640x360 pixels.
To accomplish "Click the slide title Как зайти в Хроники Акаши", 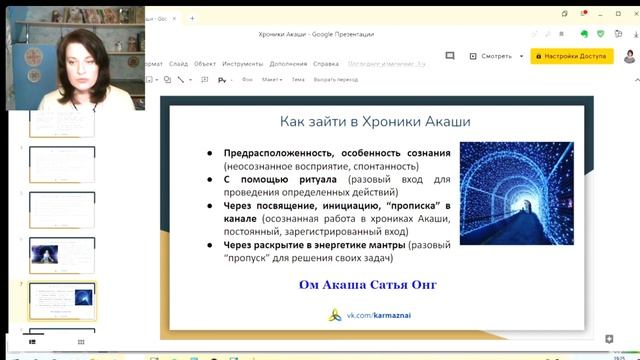I will pos(375,122).
